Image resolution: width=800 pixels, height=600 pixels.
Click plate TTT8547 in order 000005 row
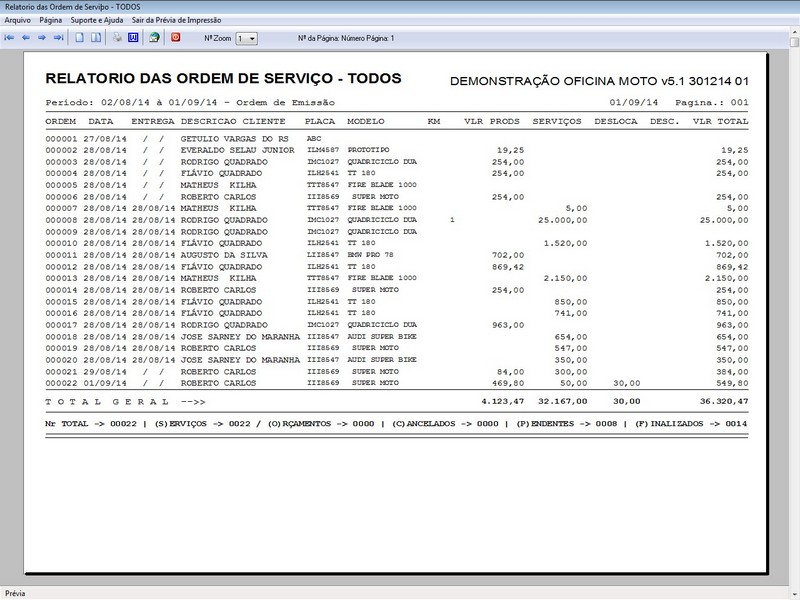pyautogui.click(x=323, y=185)
